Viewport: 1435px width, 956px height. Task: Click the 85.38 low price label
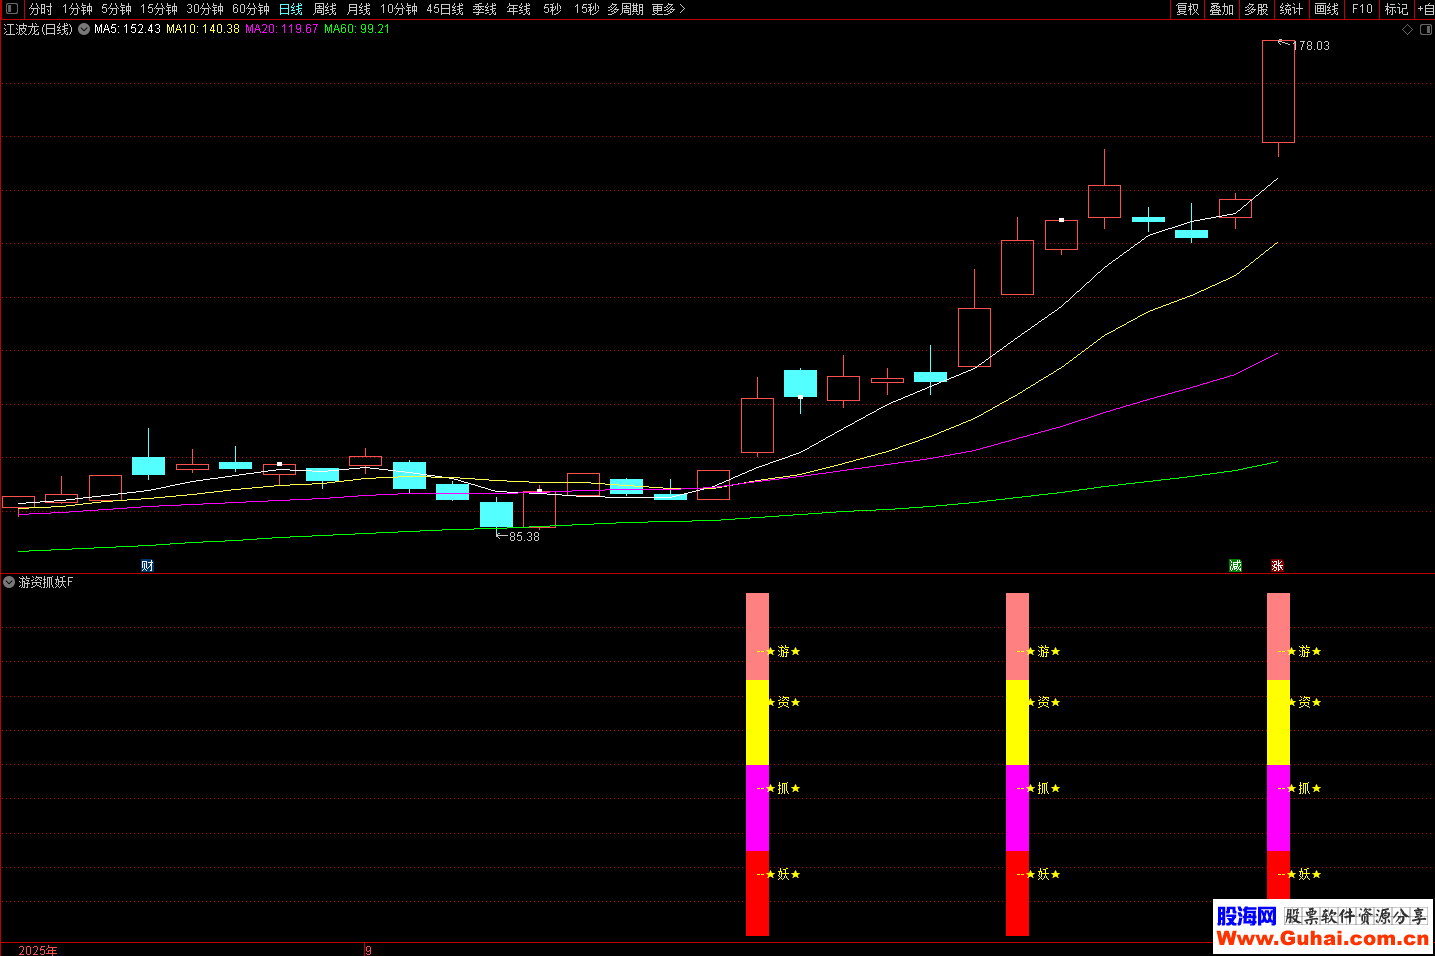point(524,537)
